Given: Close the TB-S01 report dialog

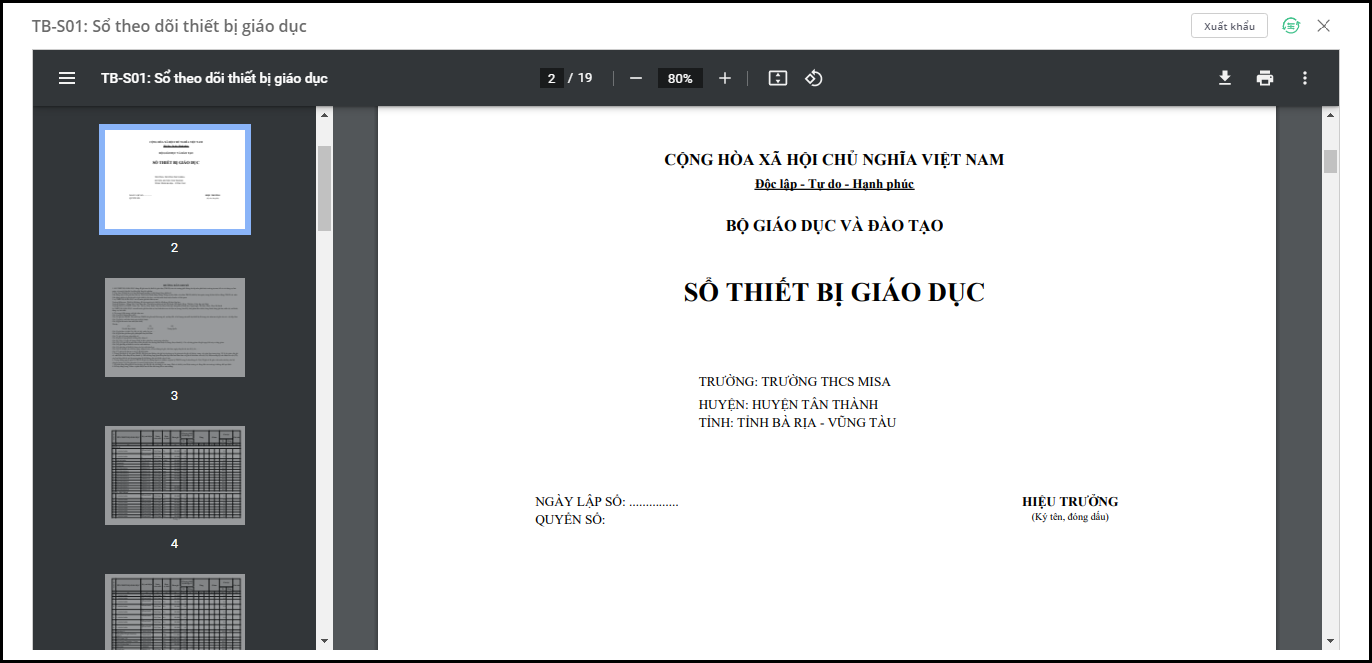Looking at the screenshot, I should coord(1324,26).
